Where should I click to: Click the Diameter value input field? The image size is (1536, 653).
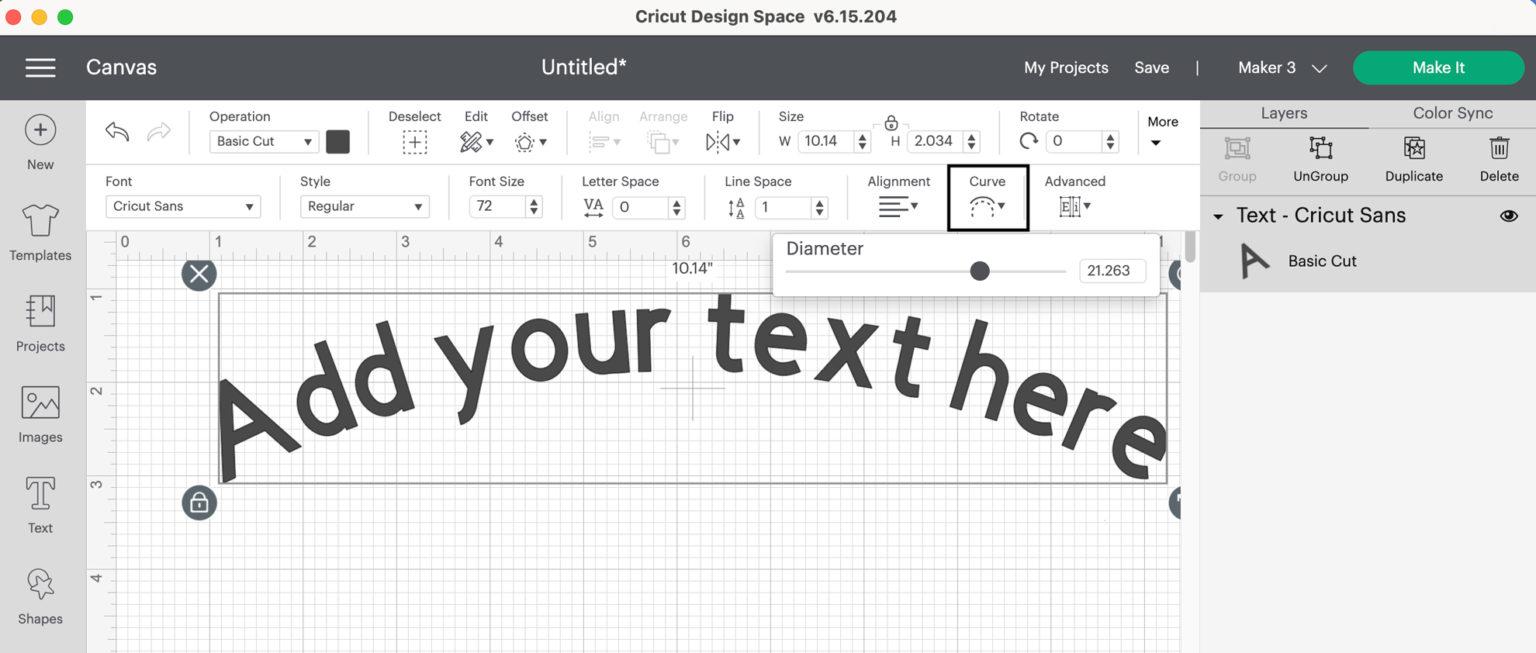1112,270
